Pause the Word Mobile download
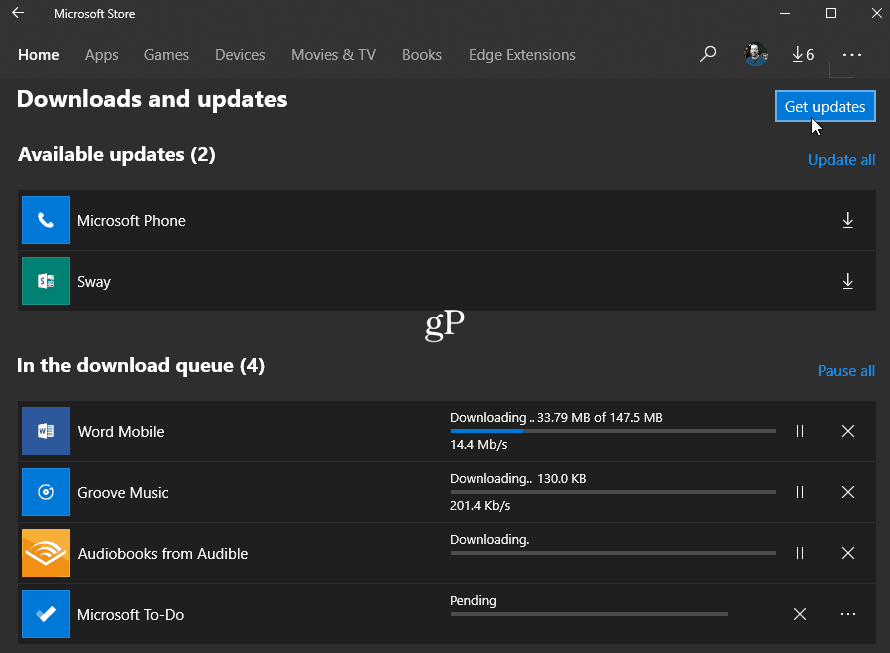 pyautogui.click(x=800, y=431)
